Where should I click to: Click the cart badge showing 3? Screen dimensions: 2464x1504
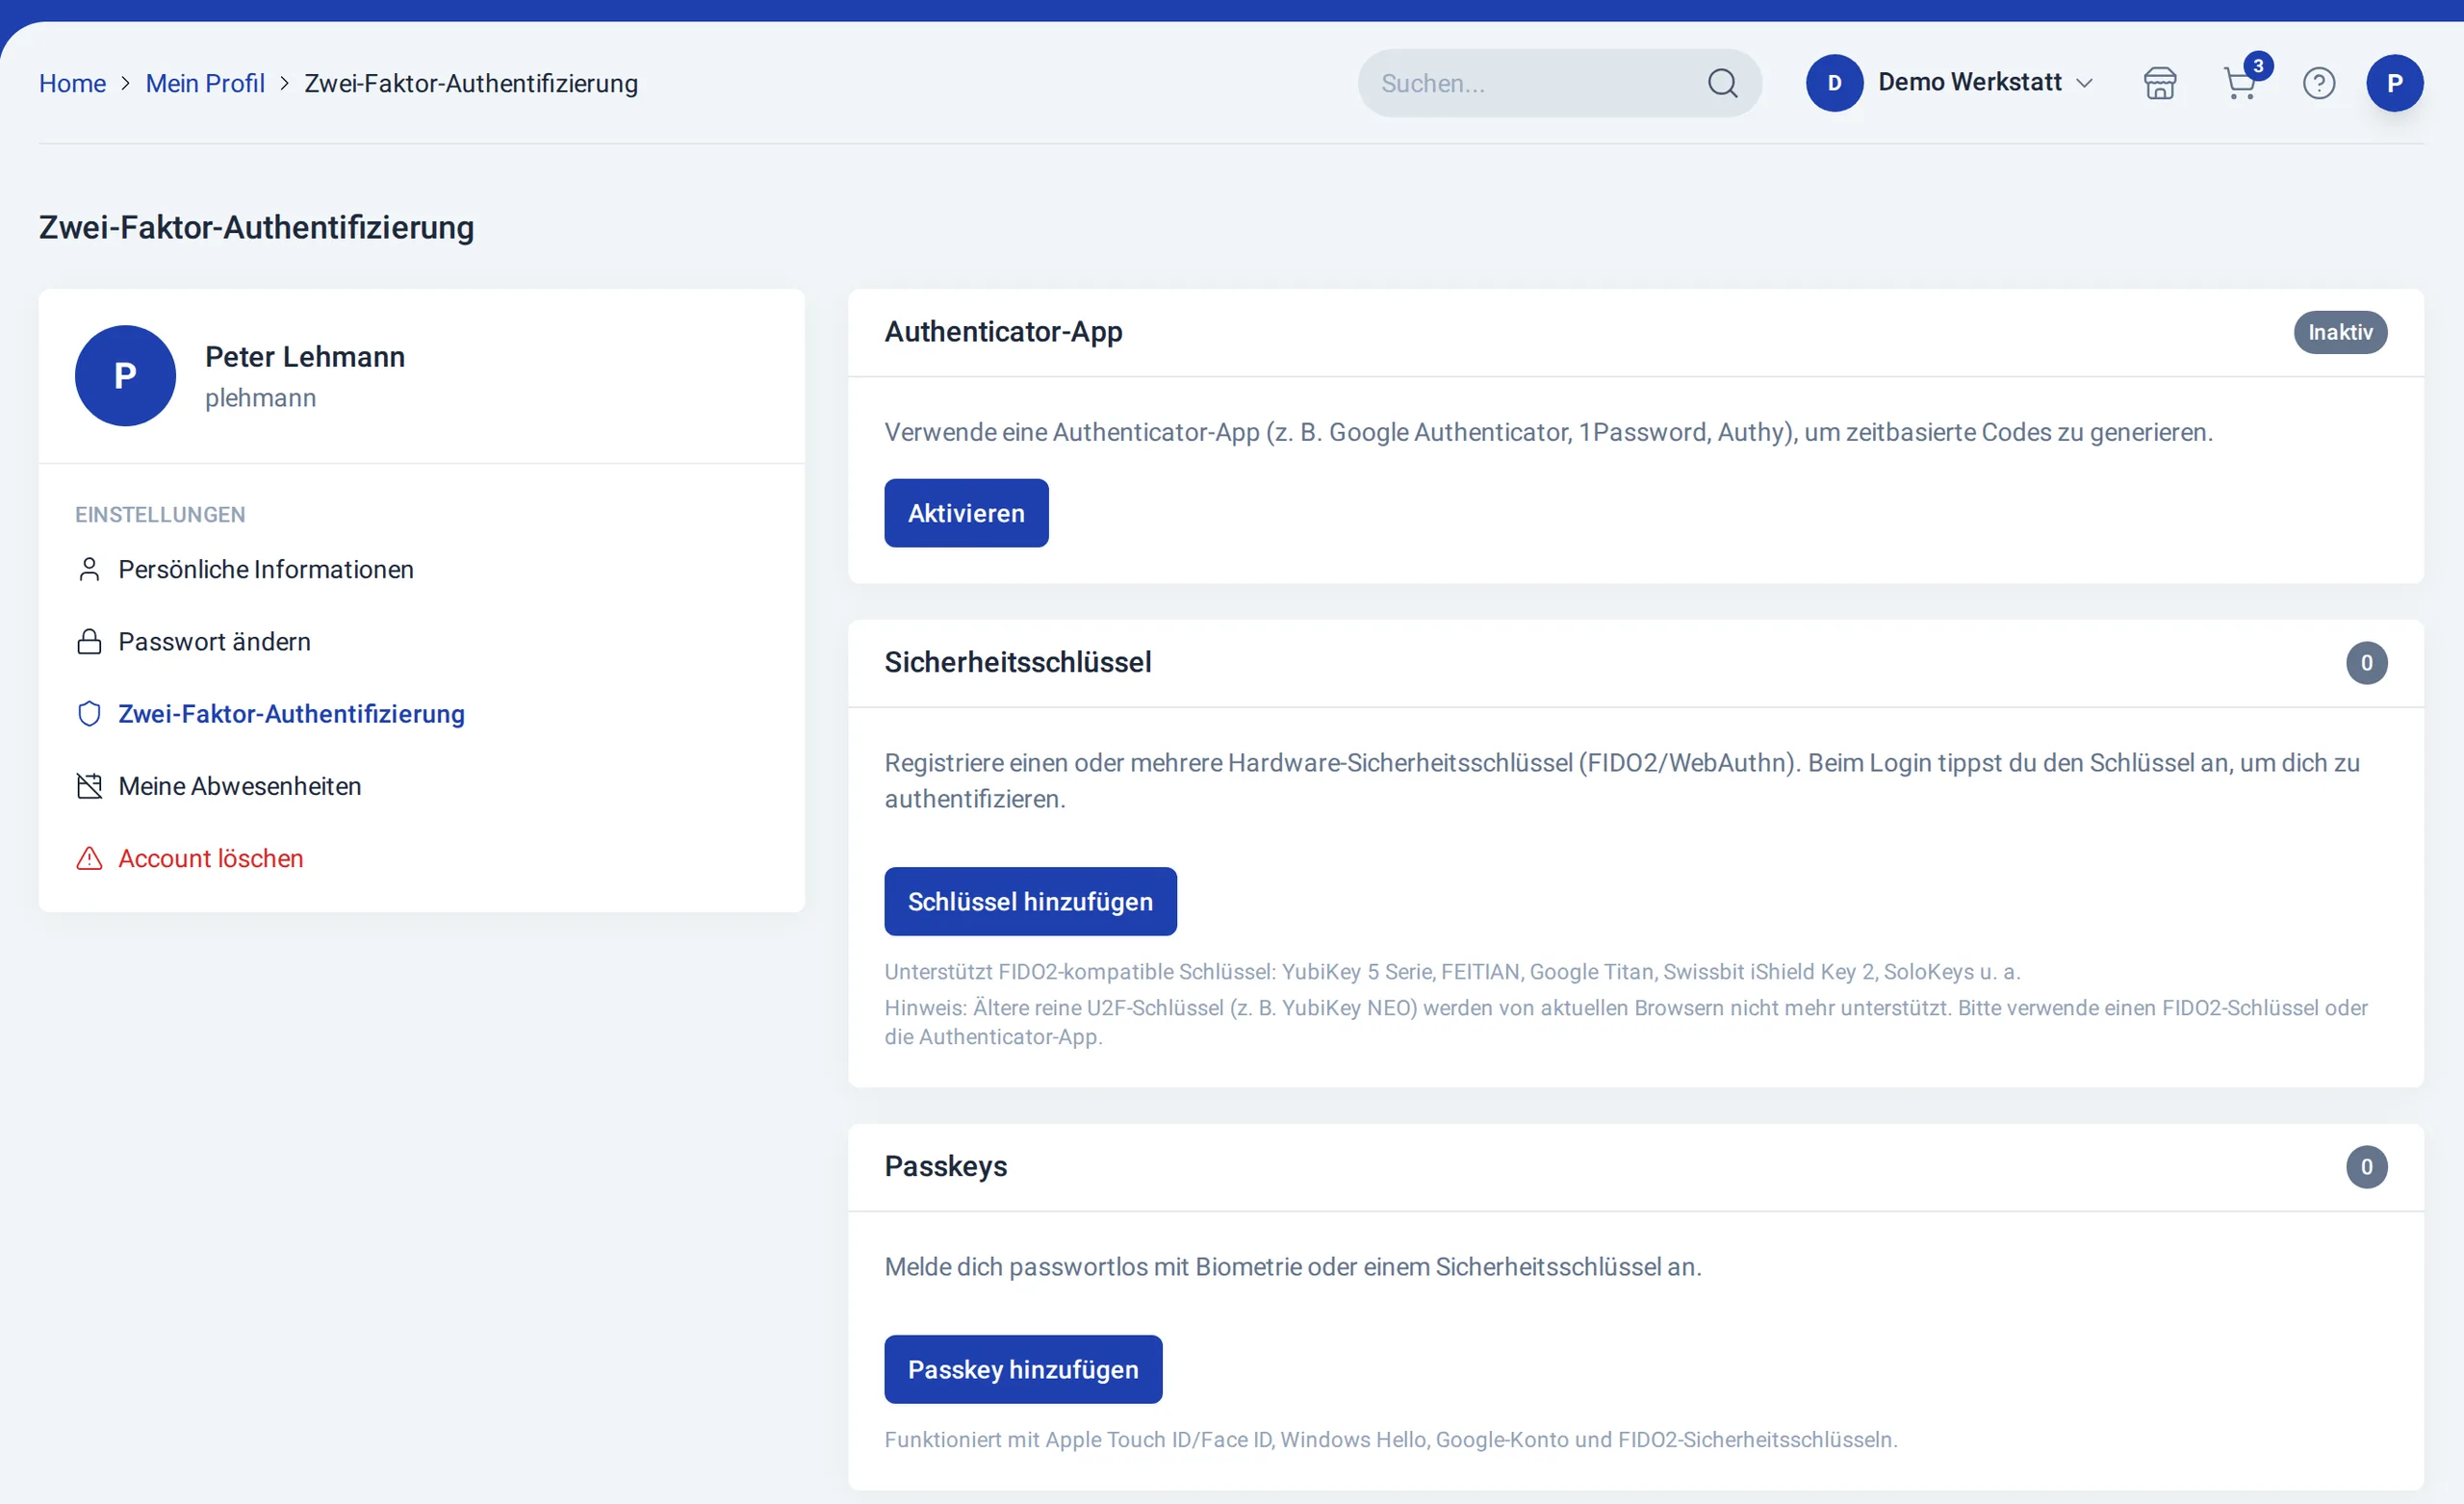(2258, 66)
